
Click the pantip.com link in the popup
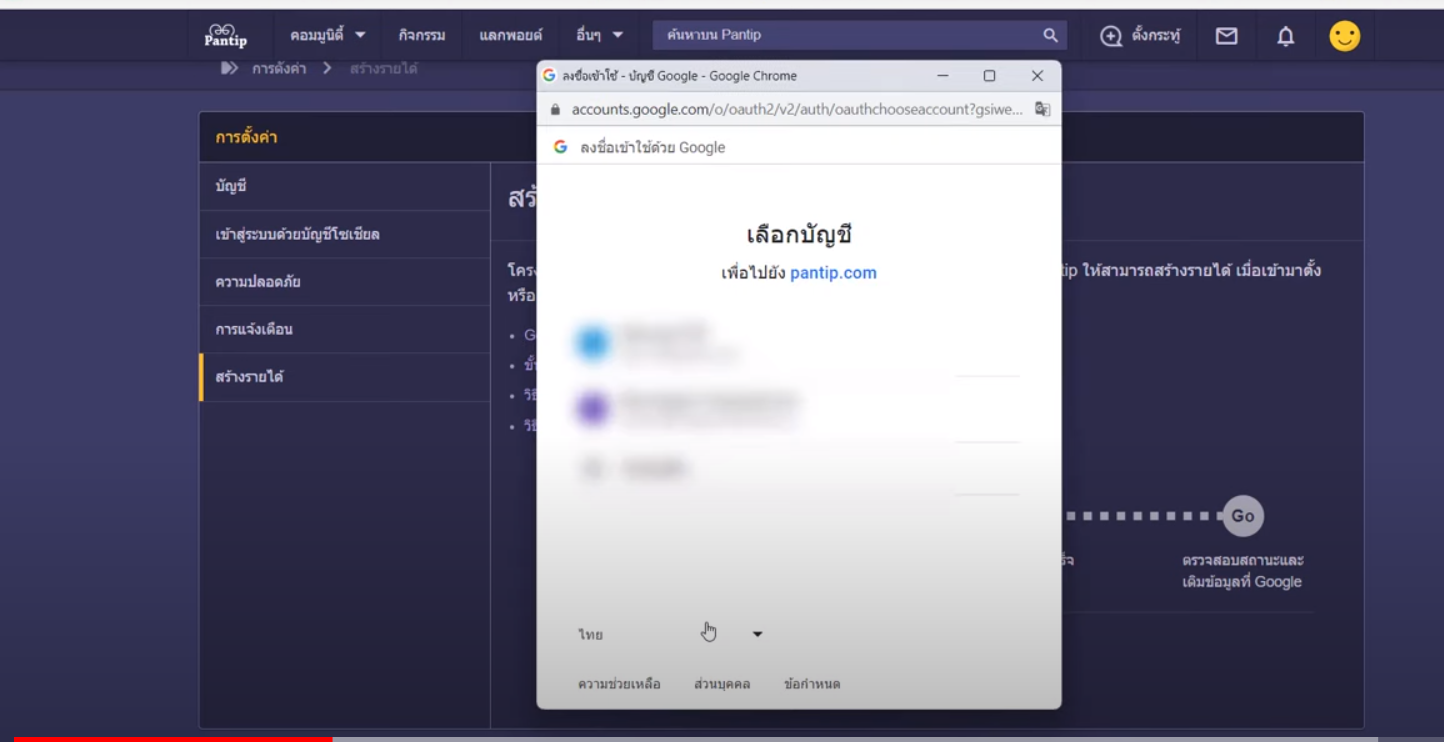[x=833, y=273]
